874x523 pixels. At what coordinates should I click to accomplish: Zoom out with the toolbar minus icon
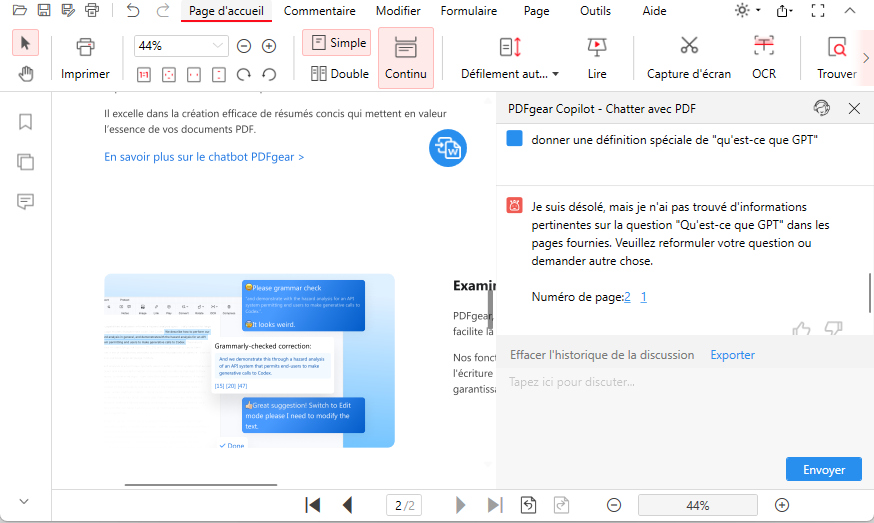(x=244, y=46)
